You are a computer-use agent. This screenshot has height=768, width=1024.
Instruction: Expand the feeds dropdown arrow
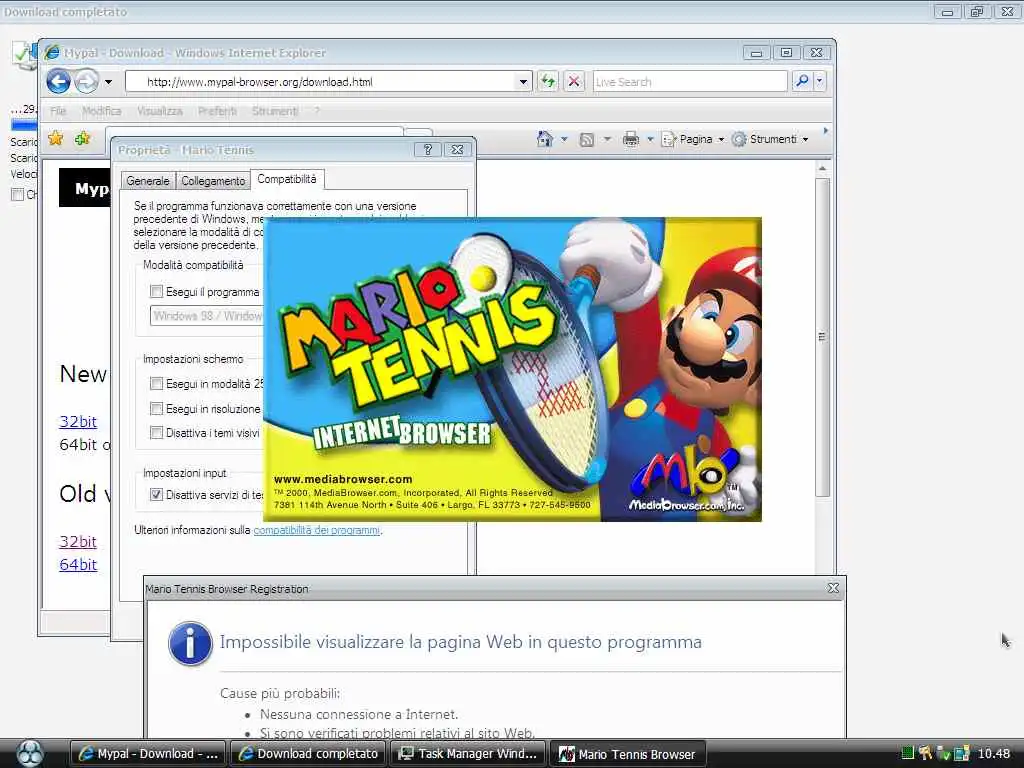click(x=607, y=139)
